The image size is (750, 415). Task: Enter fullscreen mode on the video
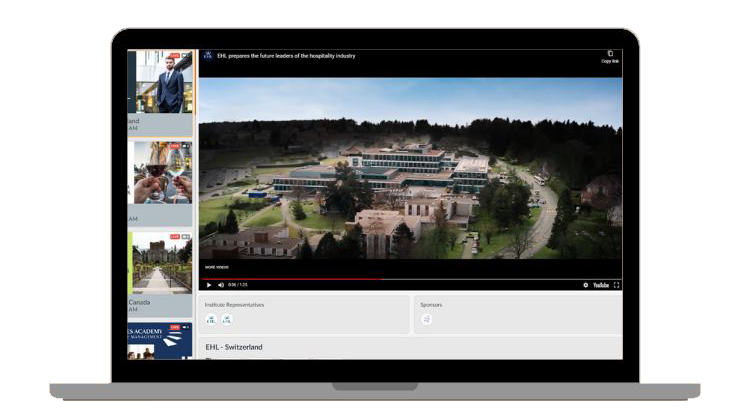[x=617, y=285]
